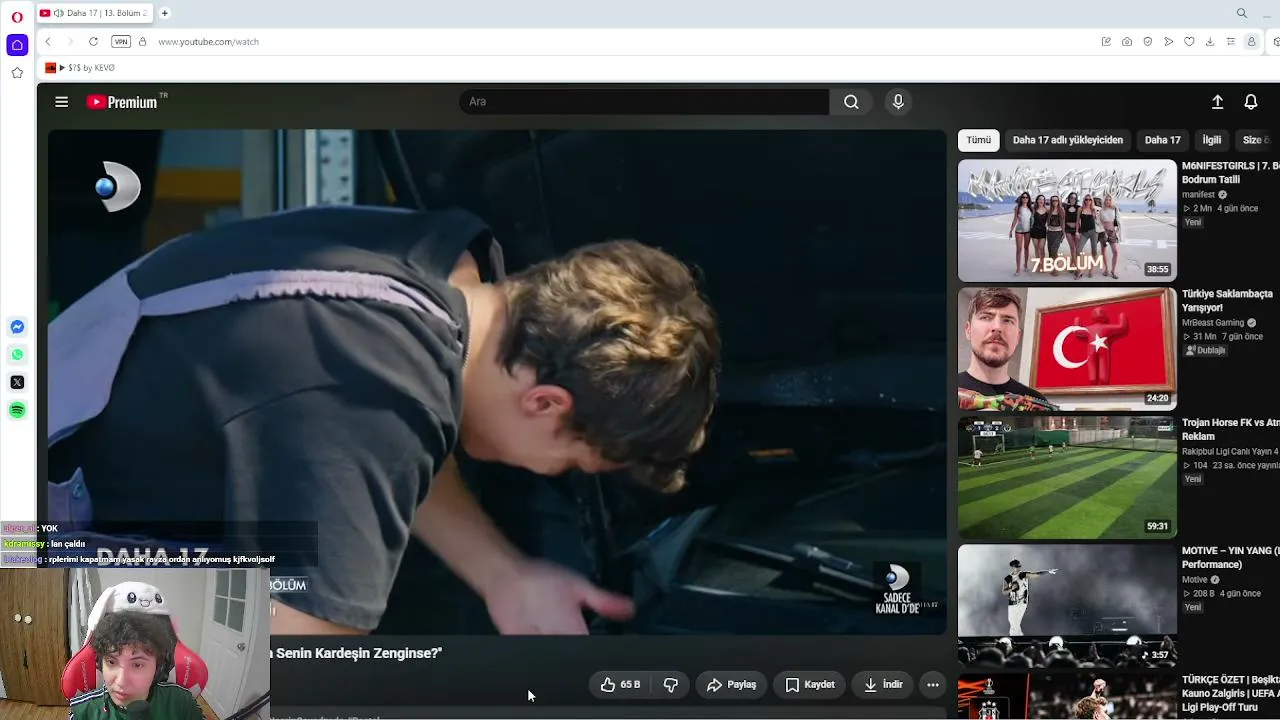Mute the tab via speaker icon

coord(58,13)
